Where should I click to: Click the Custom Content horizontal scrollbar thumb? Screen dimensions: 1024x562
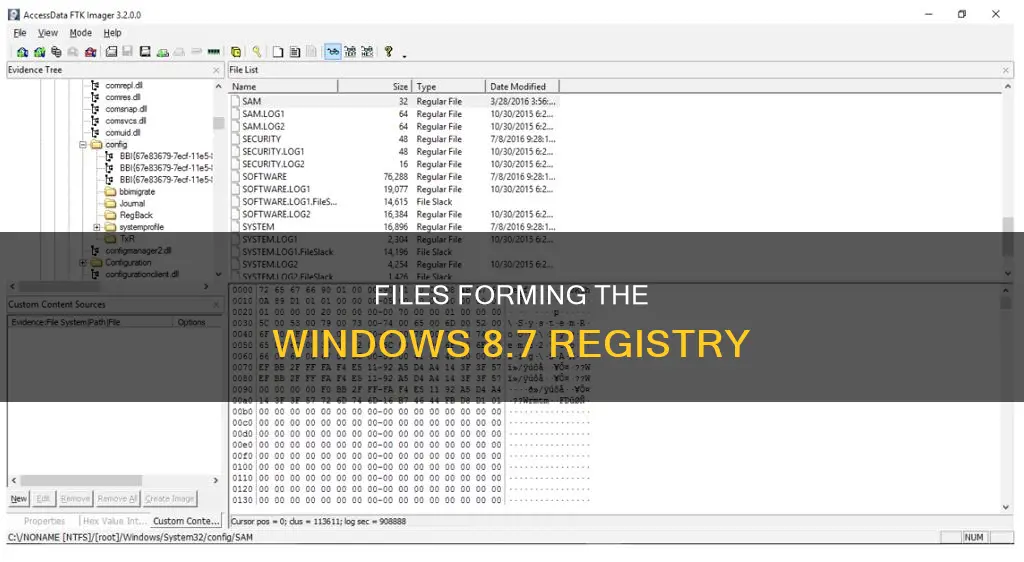click(82, 480)
